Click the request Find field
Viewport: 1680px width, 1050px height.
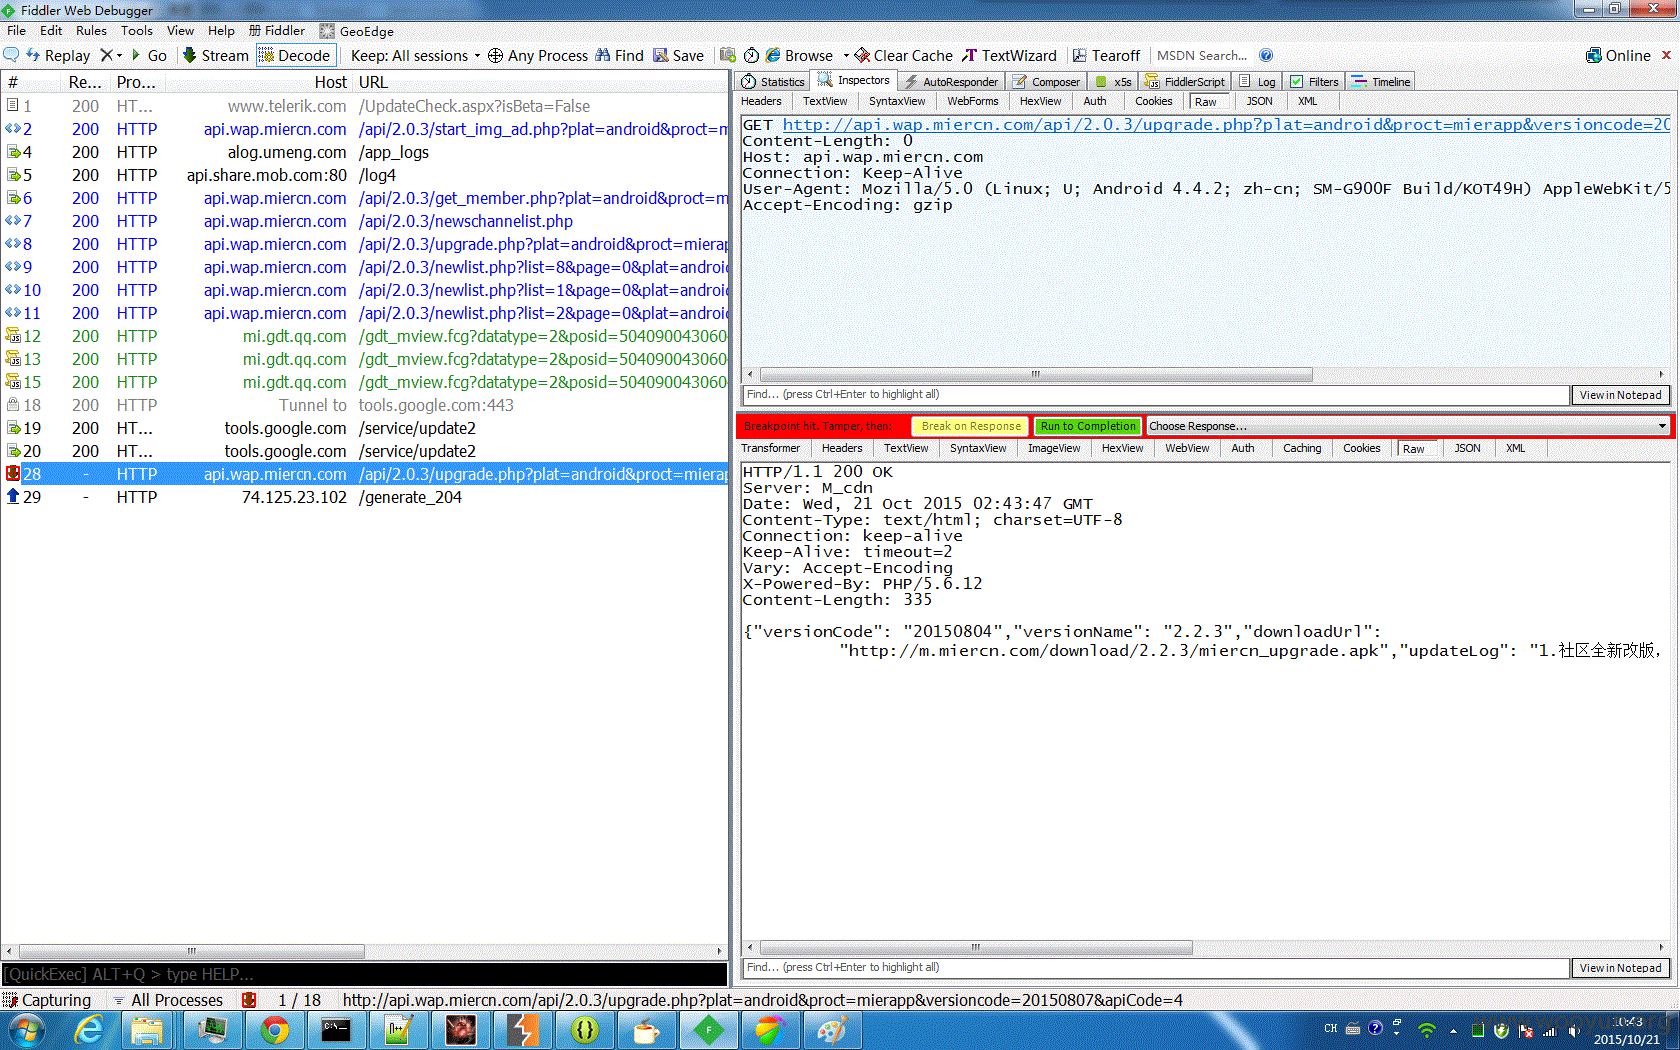click(1156, 395)
